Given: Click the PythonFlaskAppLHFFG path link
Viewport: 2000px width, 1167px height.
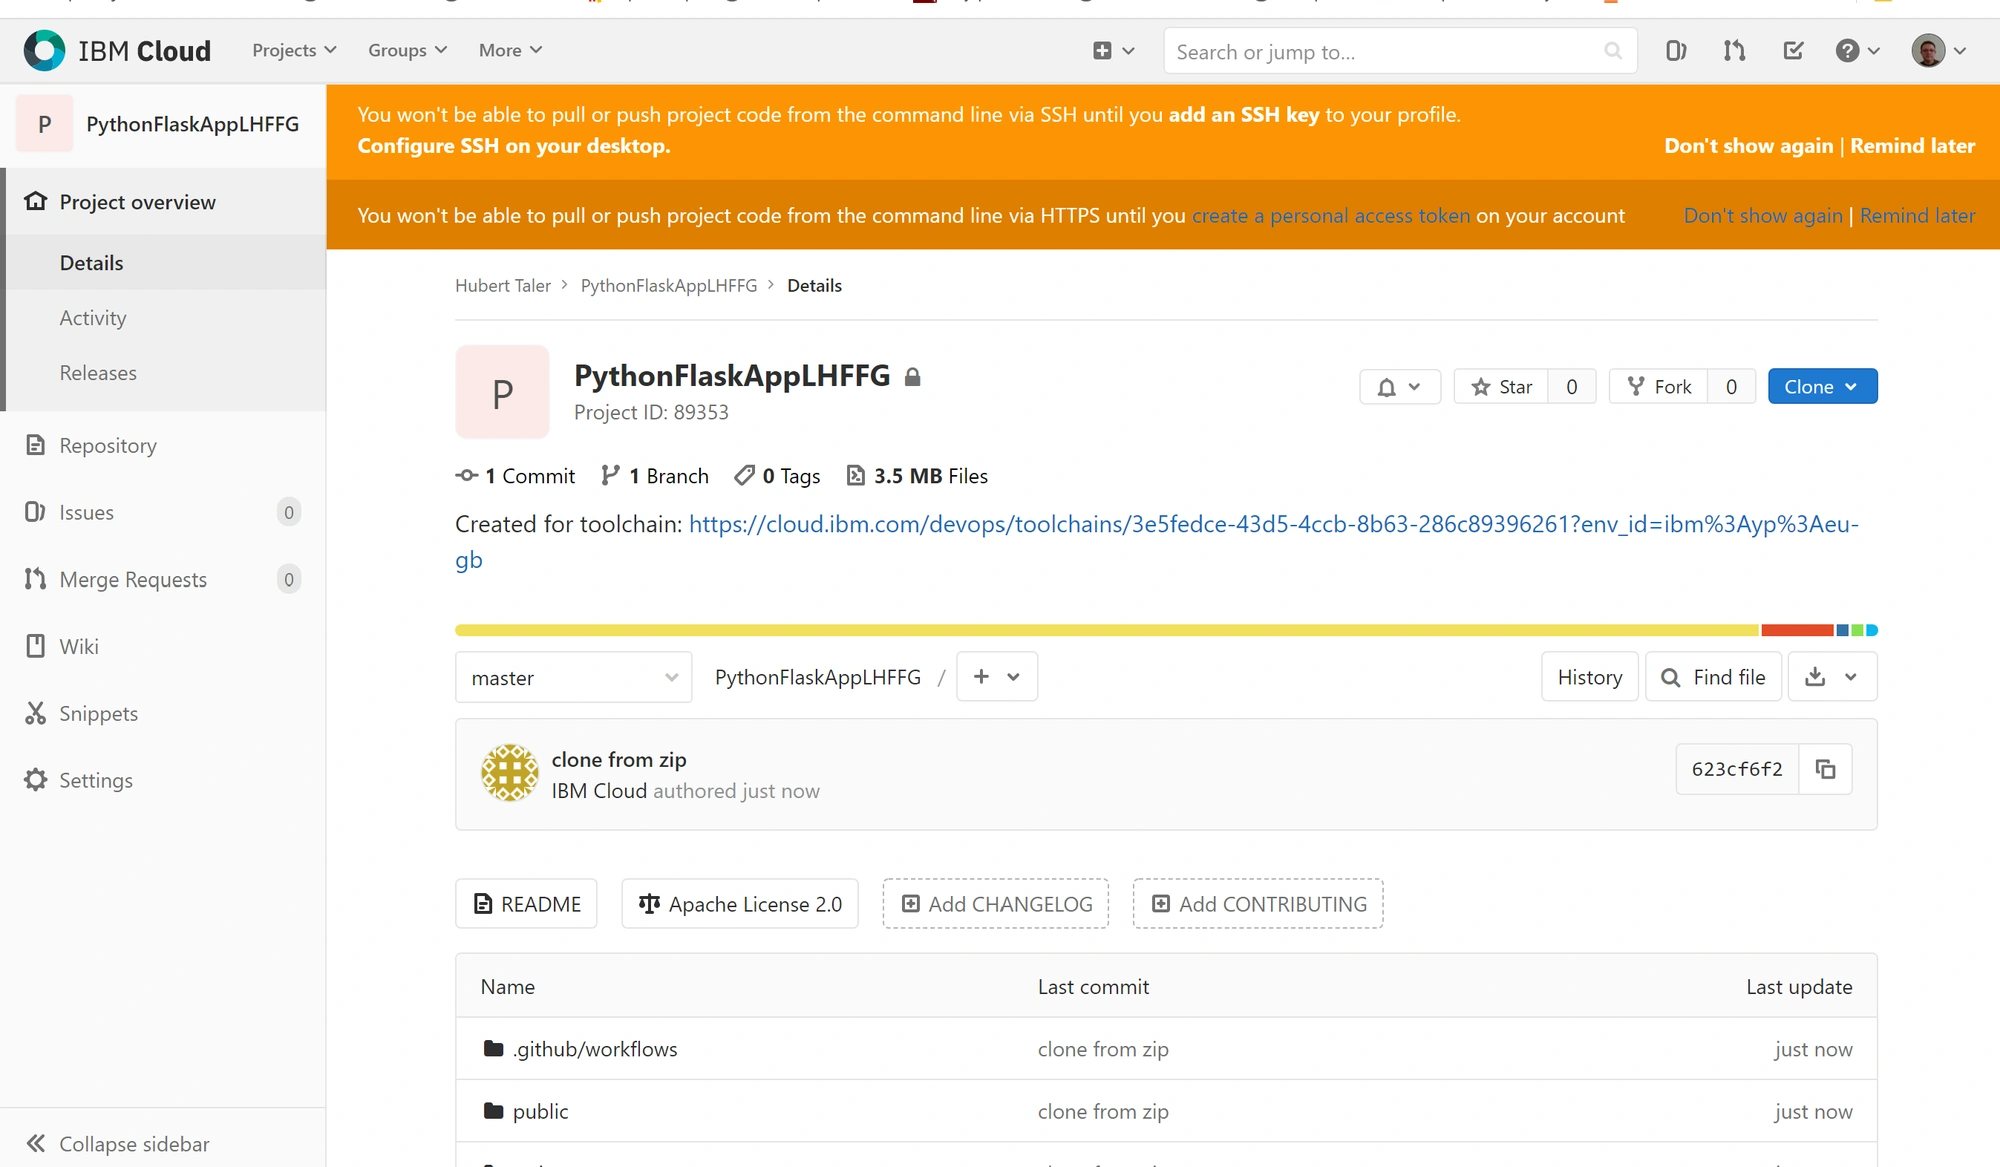Looking at the screenshot, I should pos(818,677).
